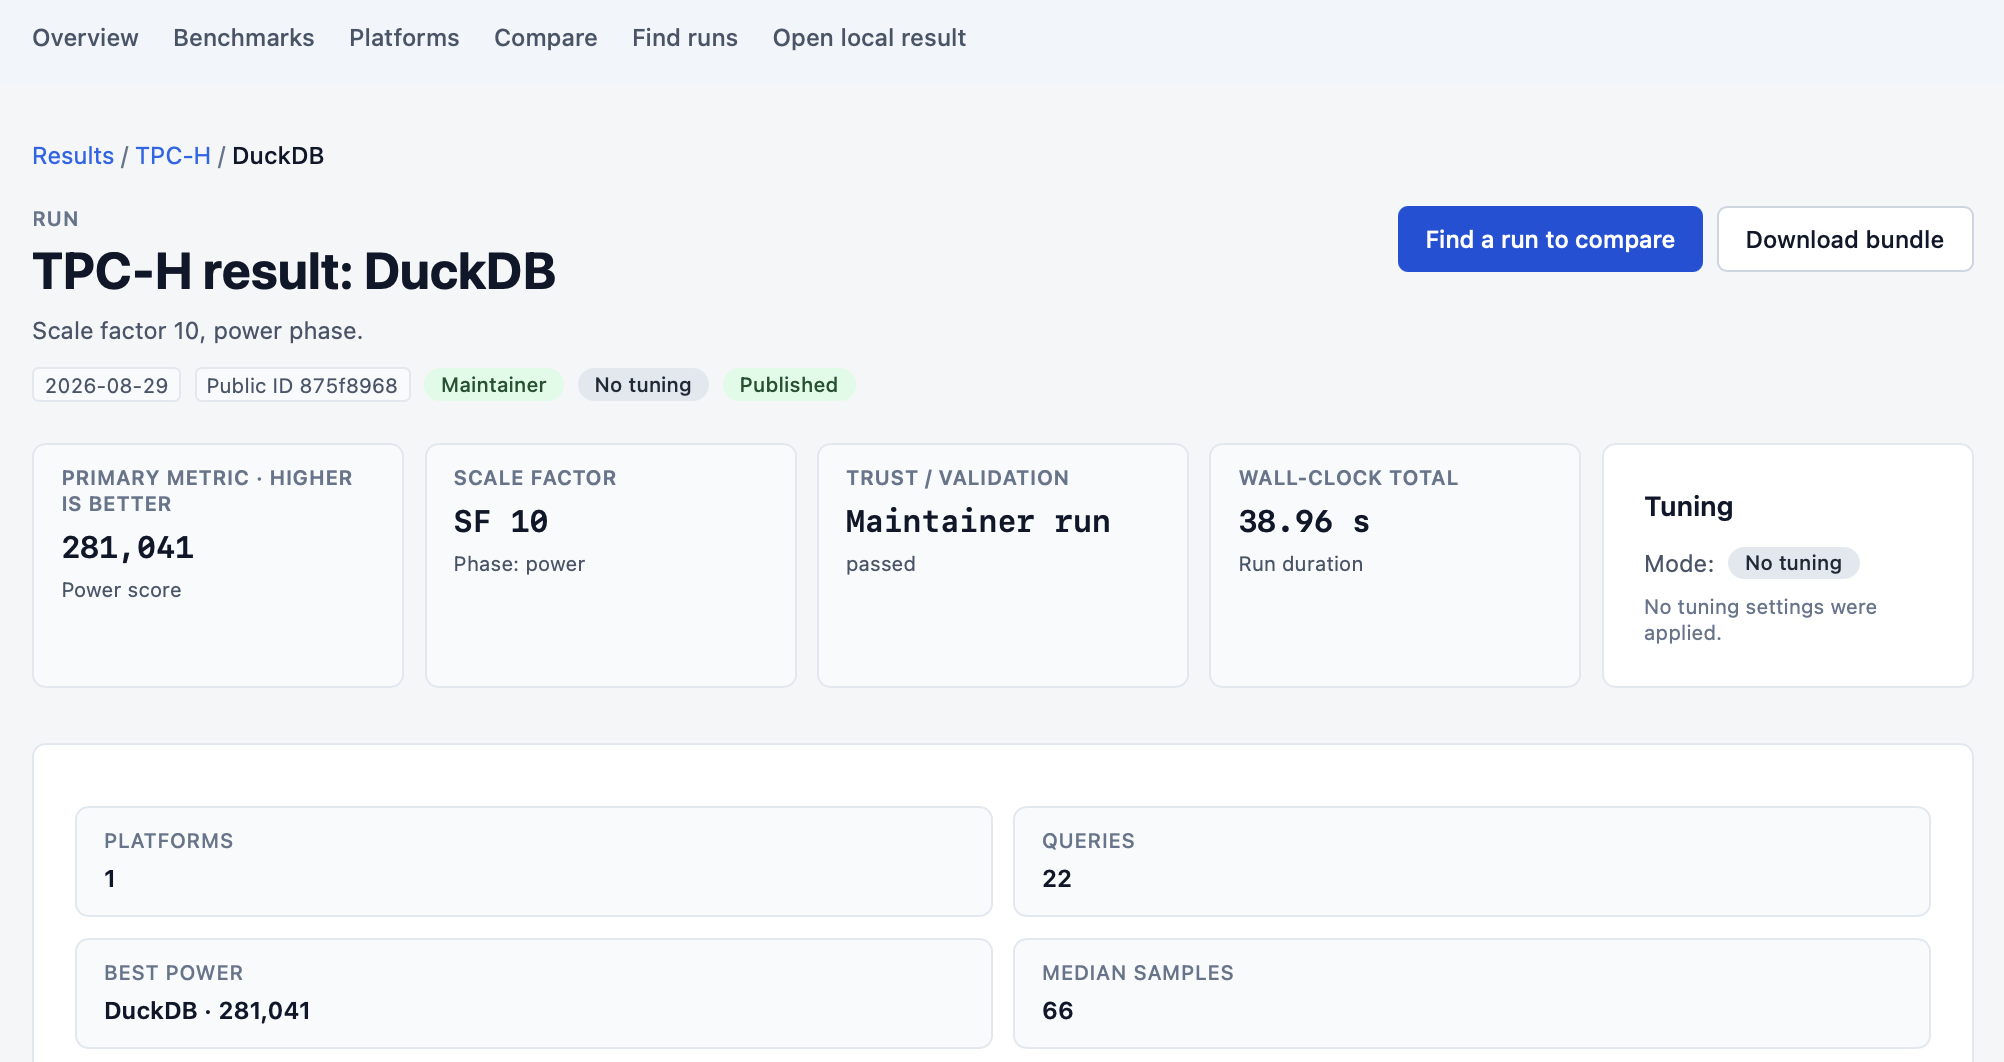Download the result bundle

tap(1845, 239)
